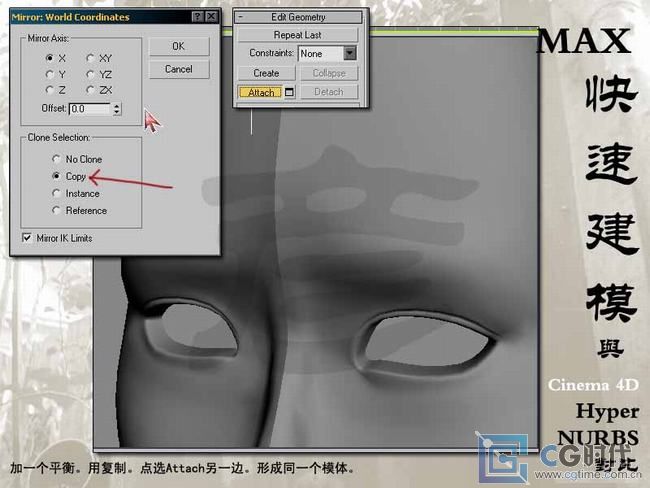Close the Mirror: World Coordinates dialog
The width and height of the screenshot is (650, 488).
[x=211, y=17]
